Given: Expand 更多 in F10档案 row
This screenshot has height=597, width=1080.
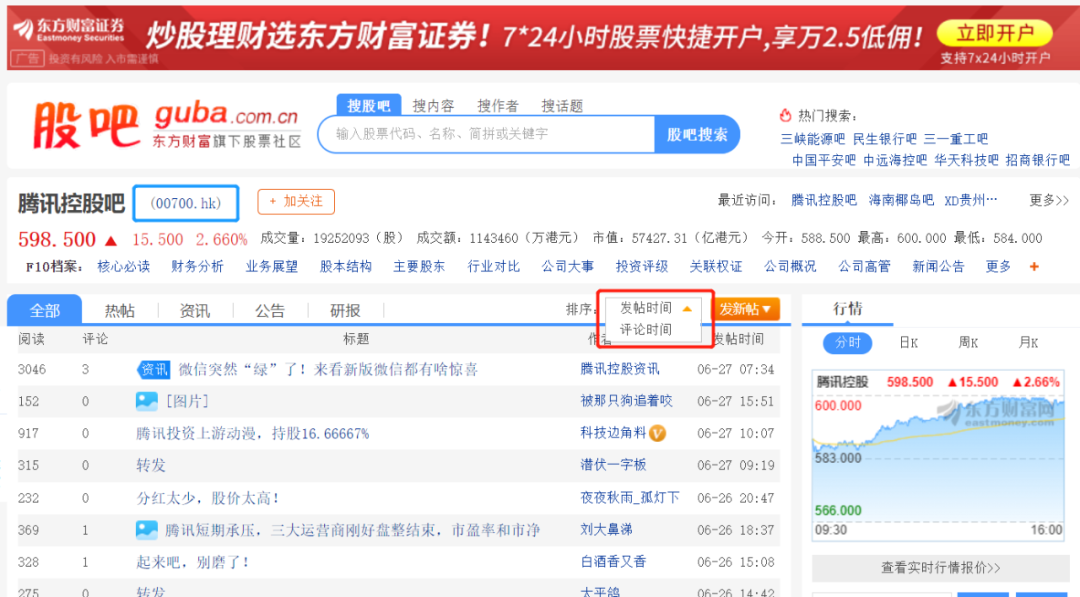Looking at the screenshot, I should pyautogui.click(x=998, y=266).
